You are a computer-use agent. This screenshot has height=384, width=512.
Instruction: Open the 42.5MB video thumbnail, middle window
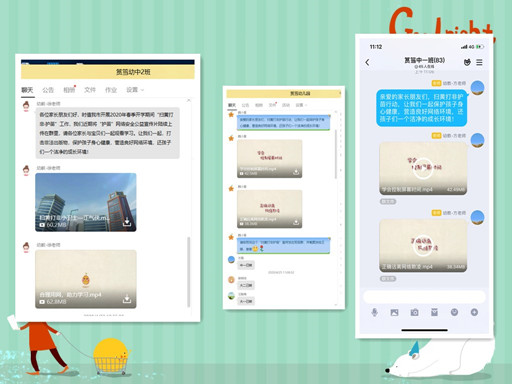point(270,159)
